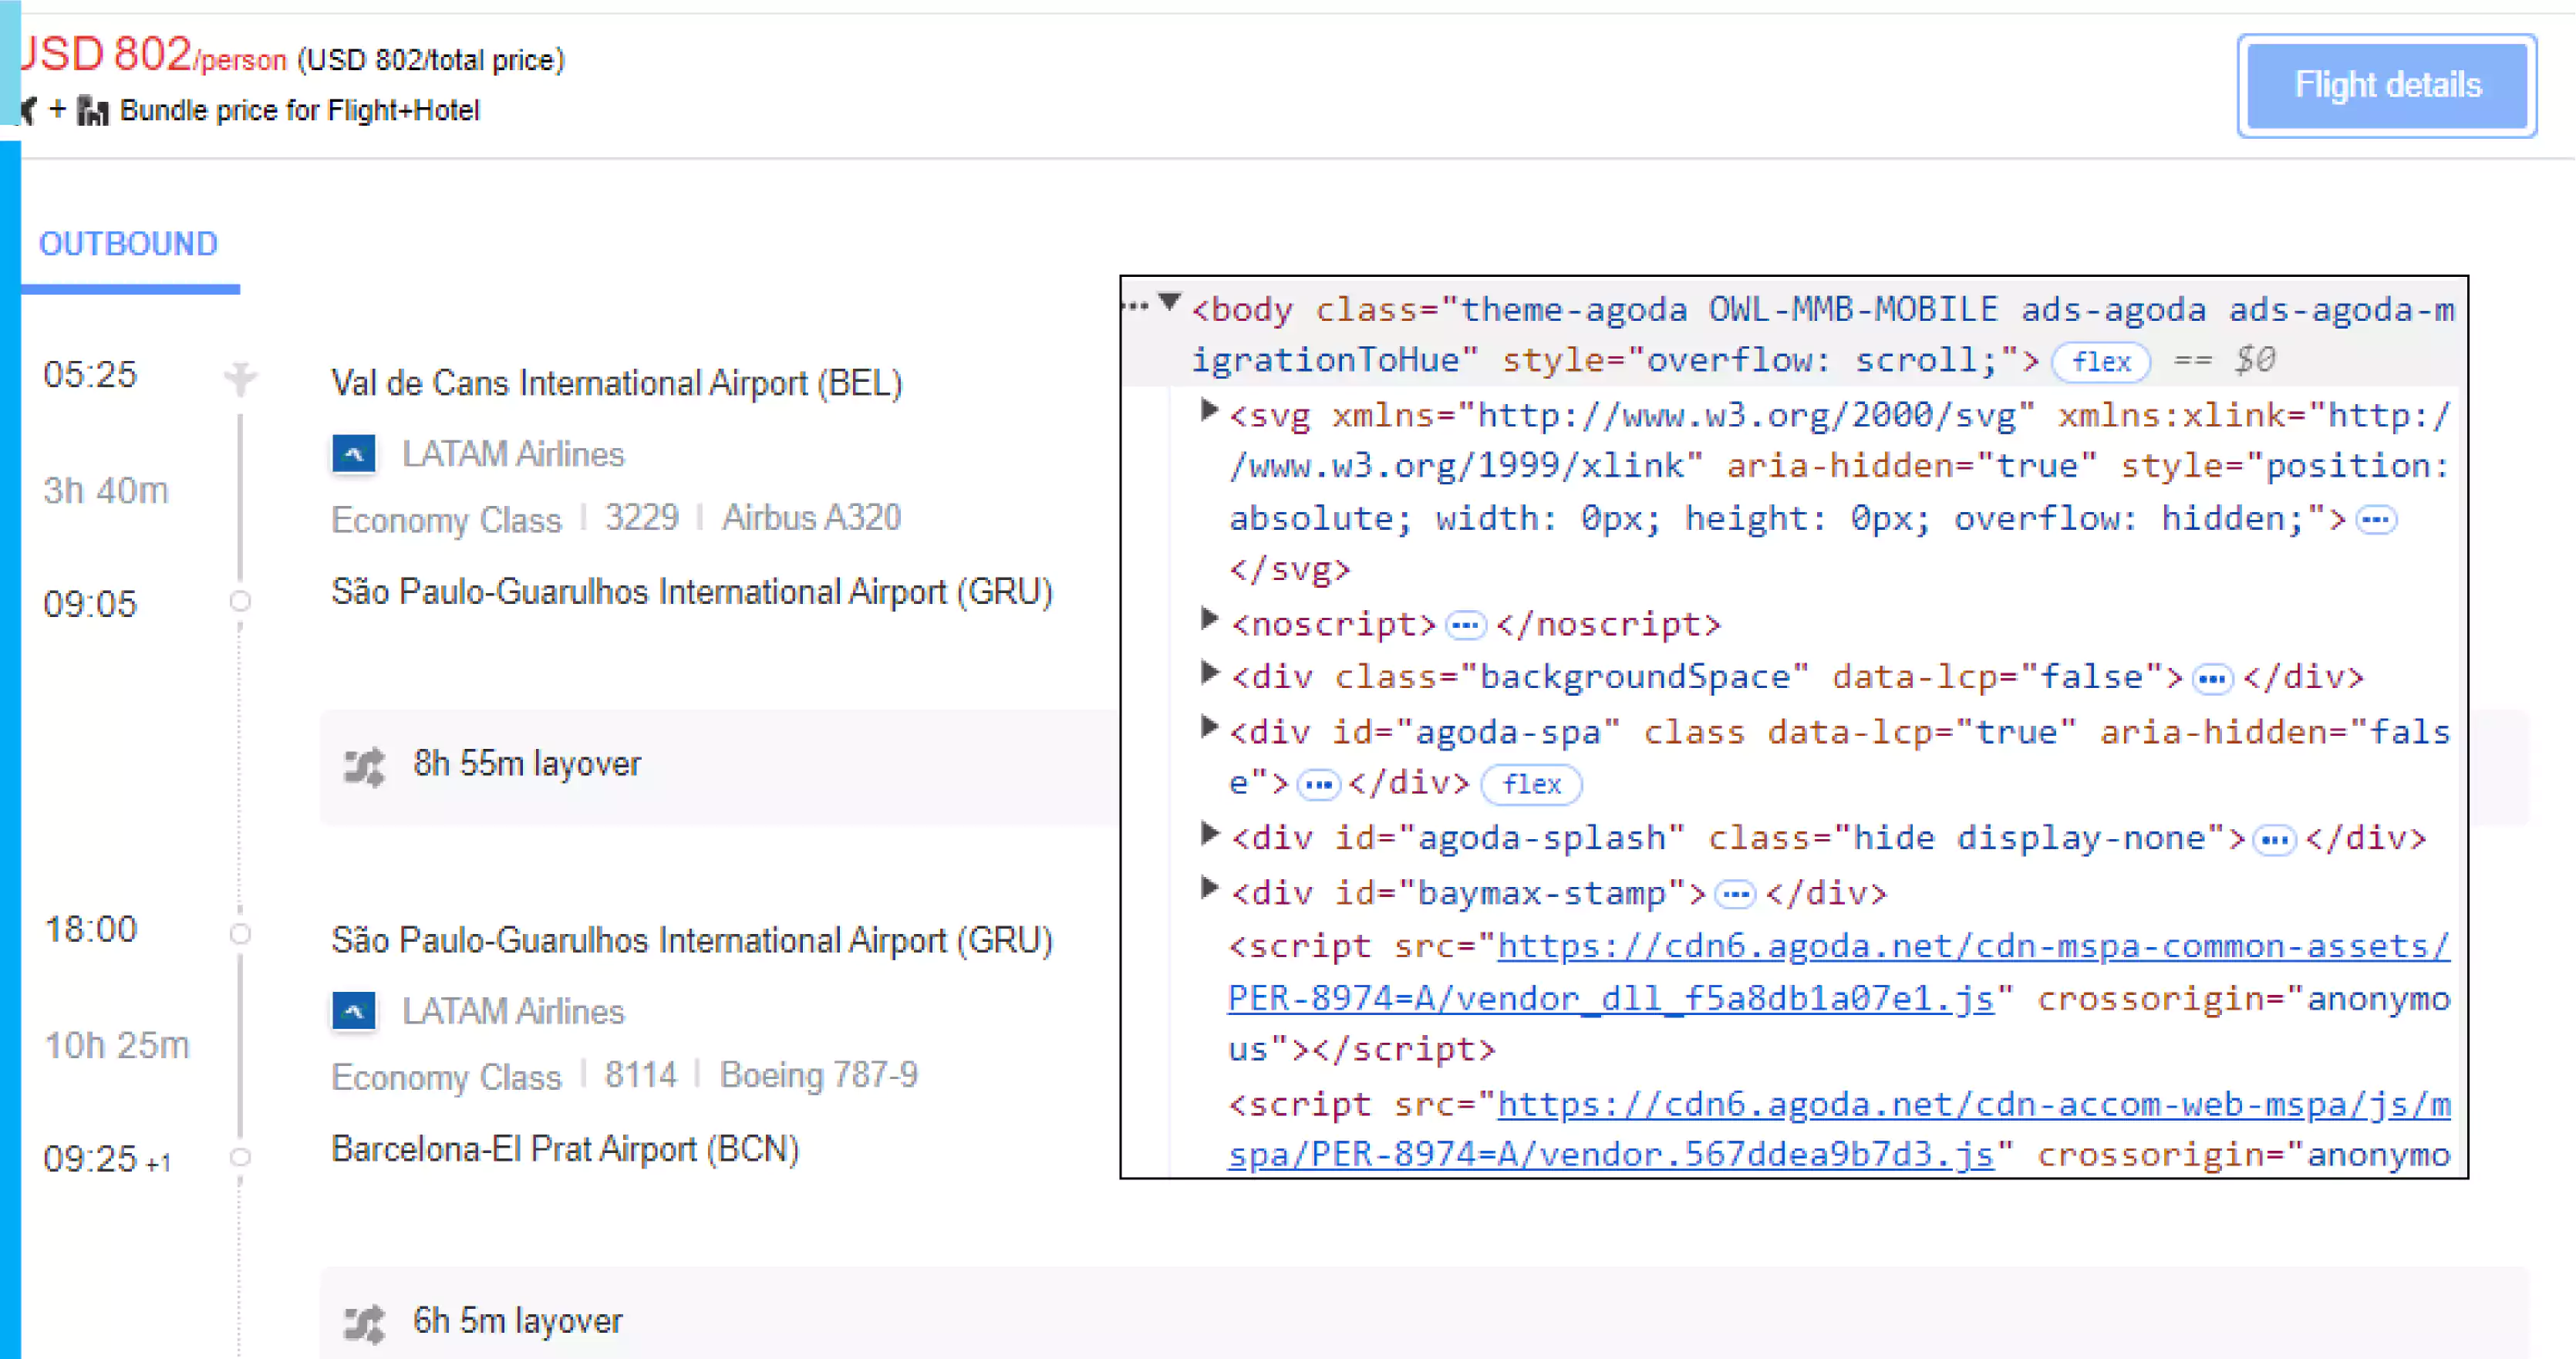This screenshot has width=2576, height=1359.
Task: Click Bundle price for Flight+Hotel text
Action: pos(300,110)
